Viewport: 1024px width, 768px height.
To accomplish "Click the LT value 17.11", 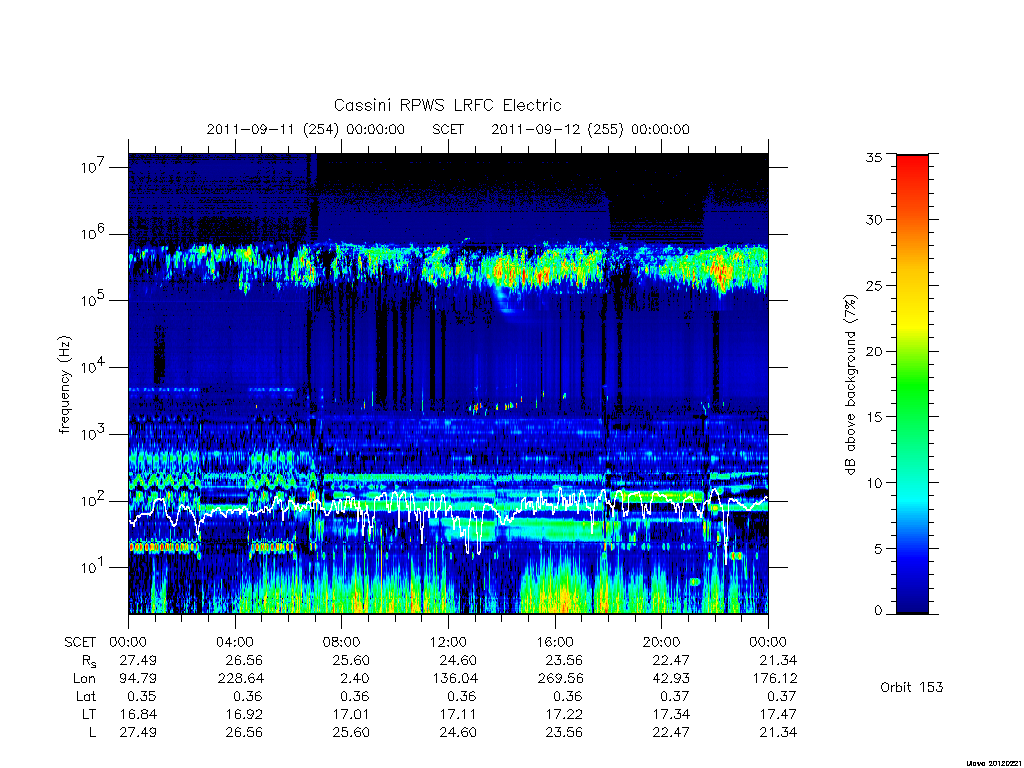I will click(458, 714).
